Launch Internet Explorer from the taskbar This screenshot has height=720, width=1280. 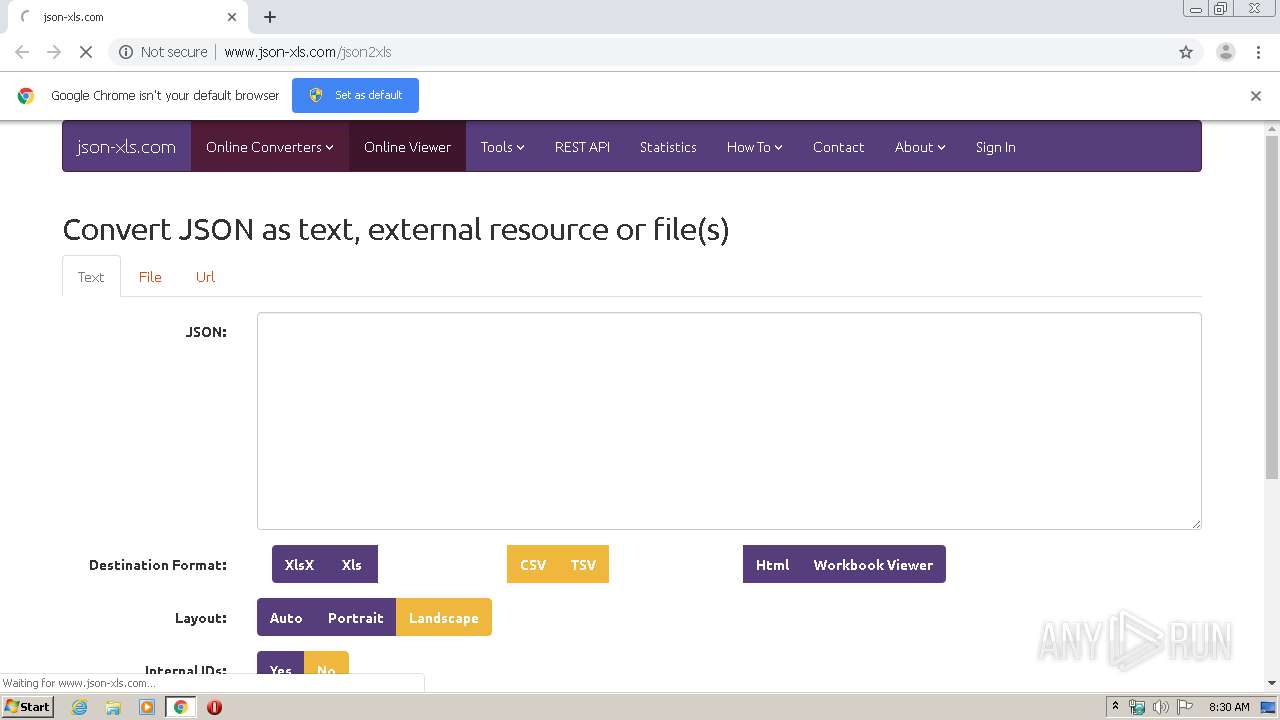tap(80, 707)
